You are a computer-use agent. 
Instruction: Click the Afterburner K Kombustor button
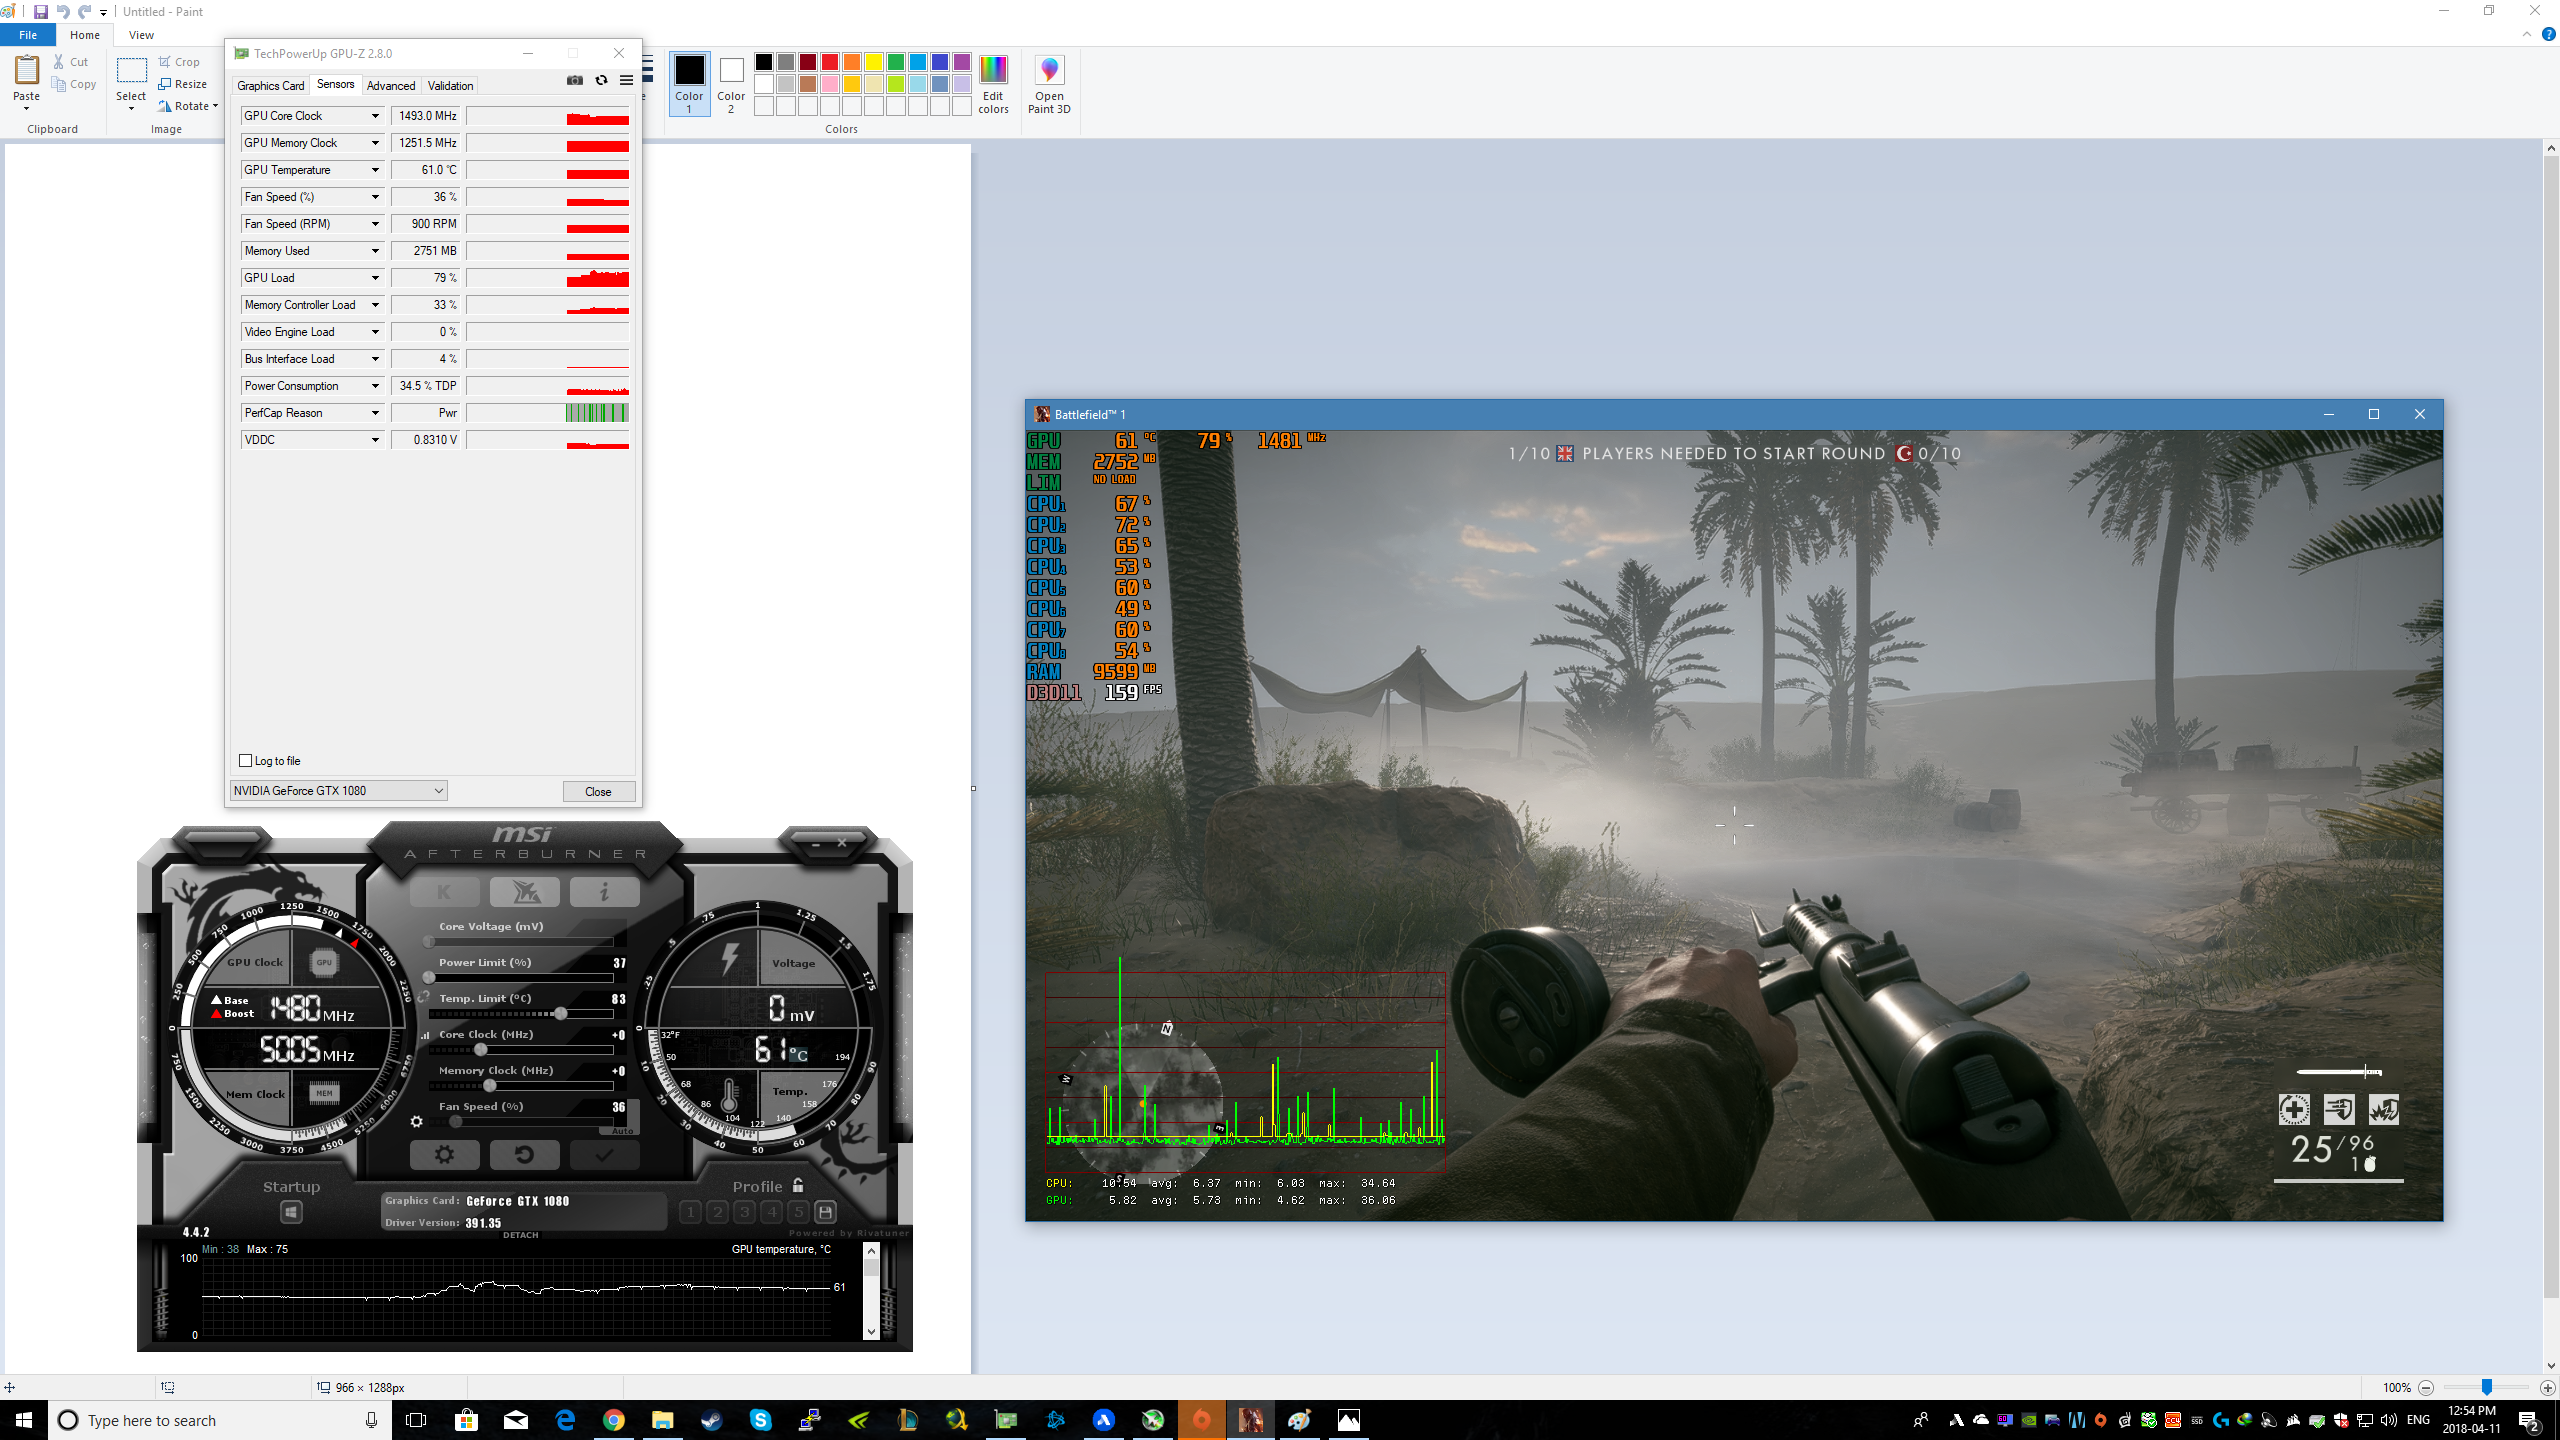(x=444, y=891)
